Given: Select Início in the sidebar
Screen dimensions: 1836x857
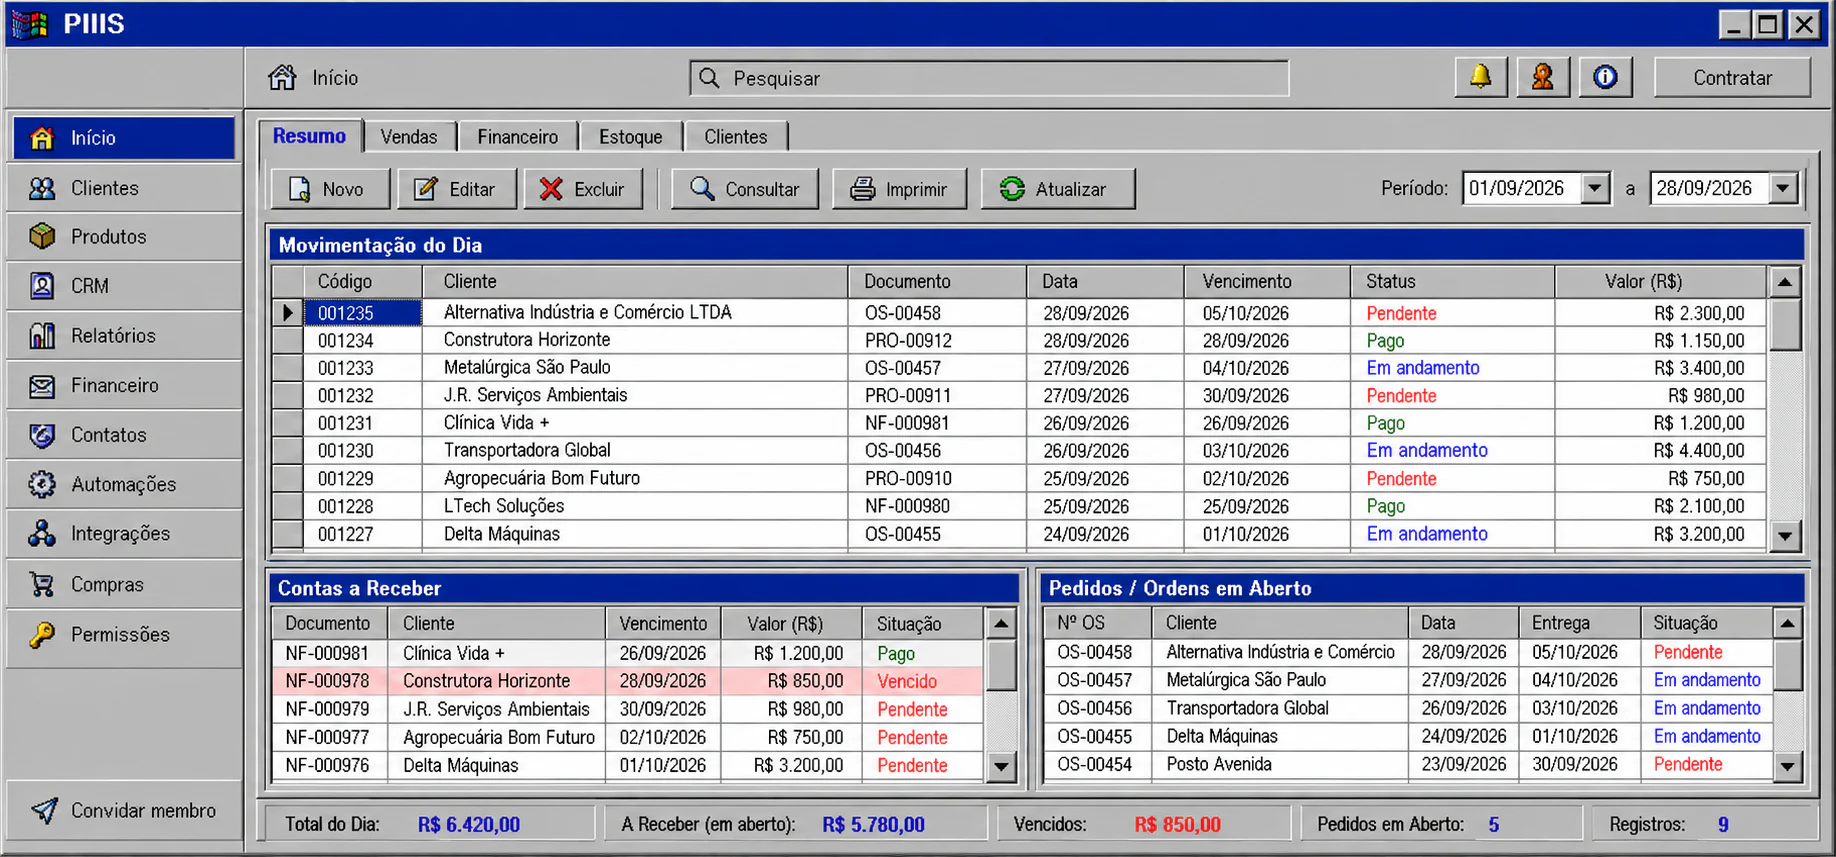Looking at the screenshot, I should click(x=124, y=138).
